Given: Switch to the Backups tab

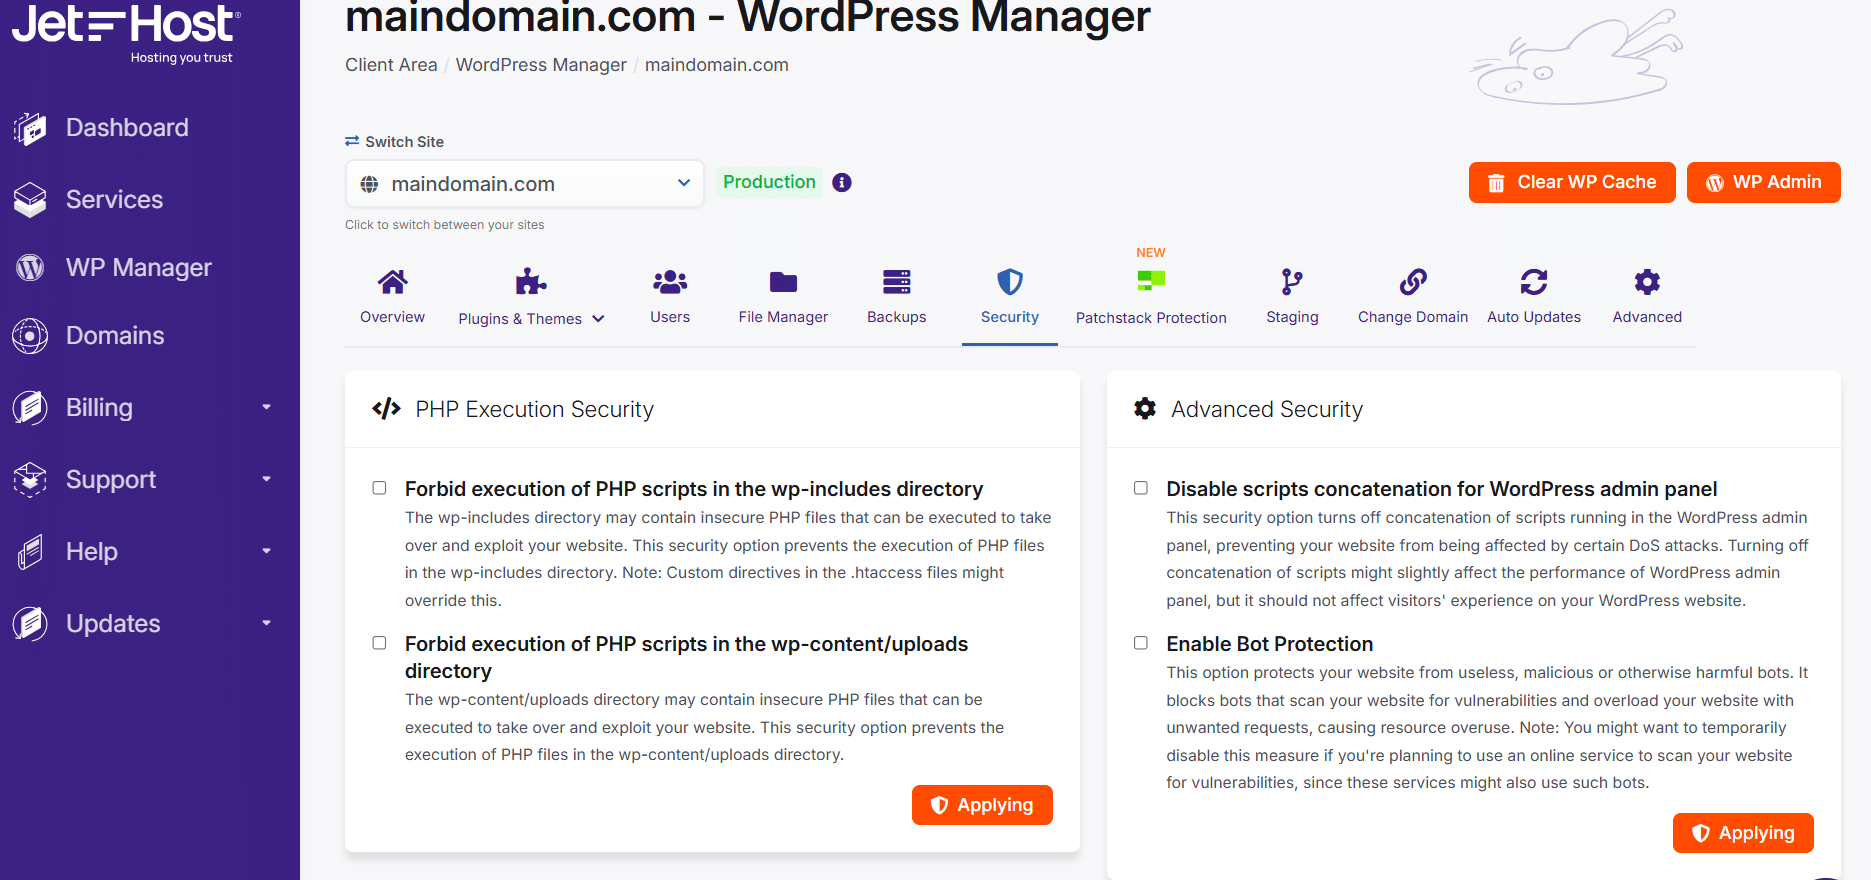Looking at the screenshot, I should [x=897, y=297].
